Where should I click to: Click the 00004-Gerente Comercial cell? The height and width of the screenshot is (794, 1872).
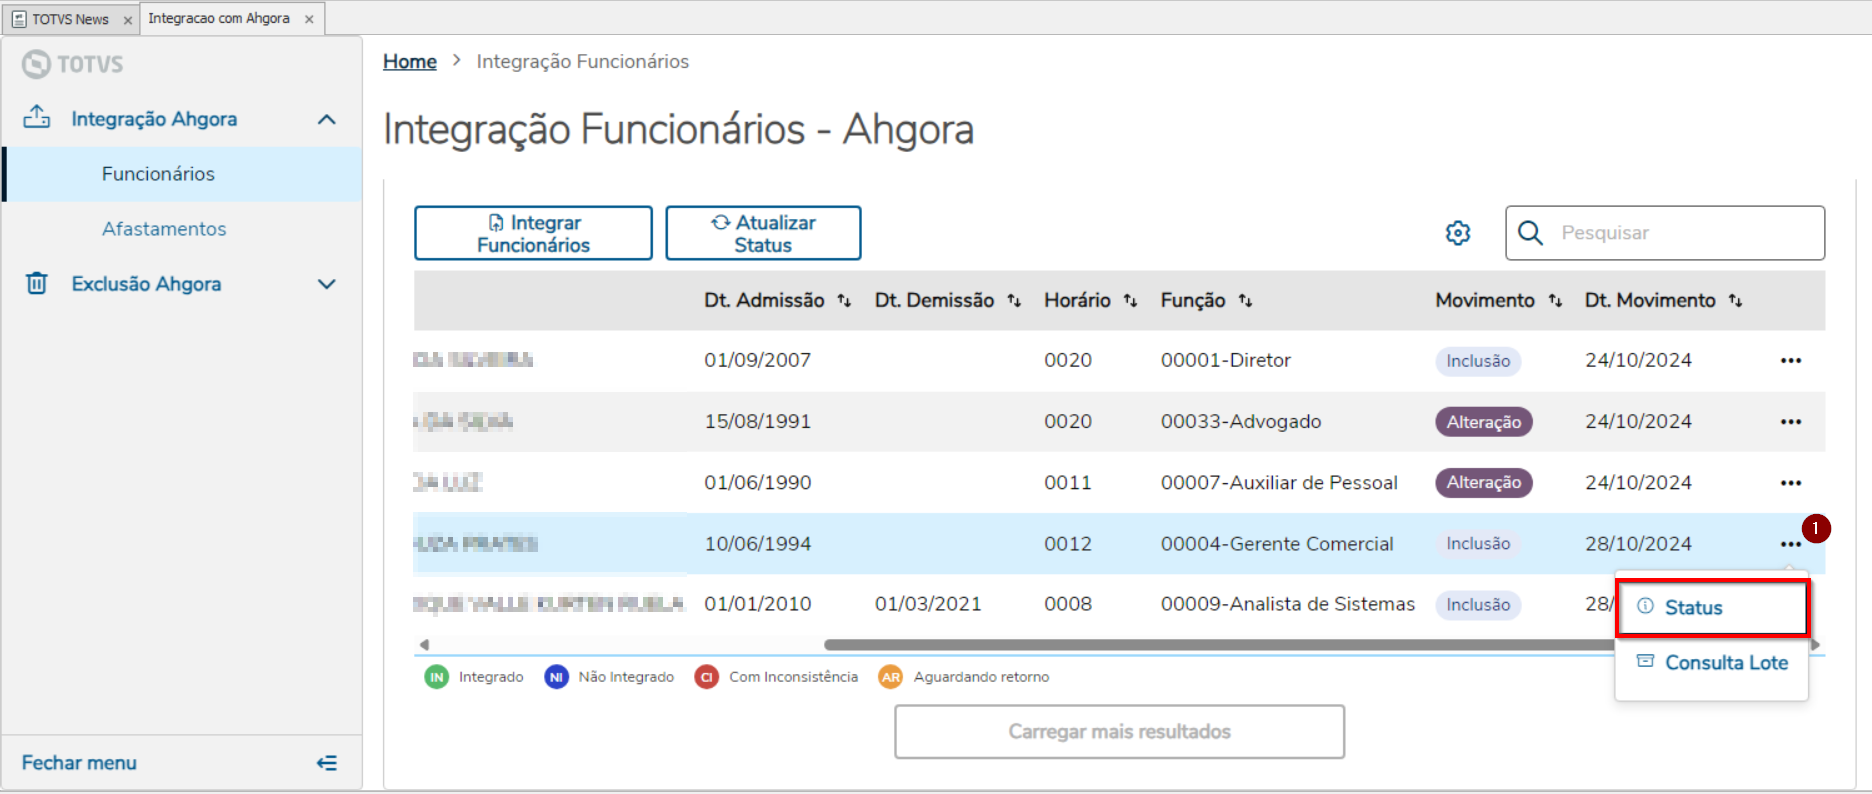pos(1277,544)
